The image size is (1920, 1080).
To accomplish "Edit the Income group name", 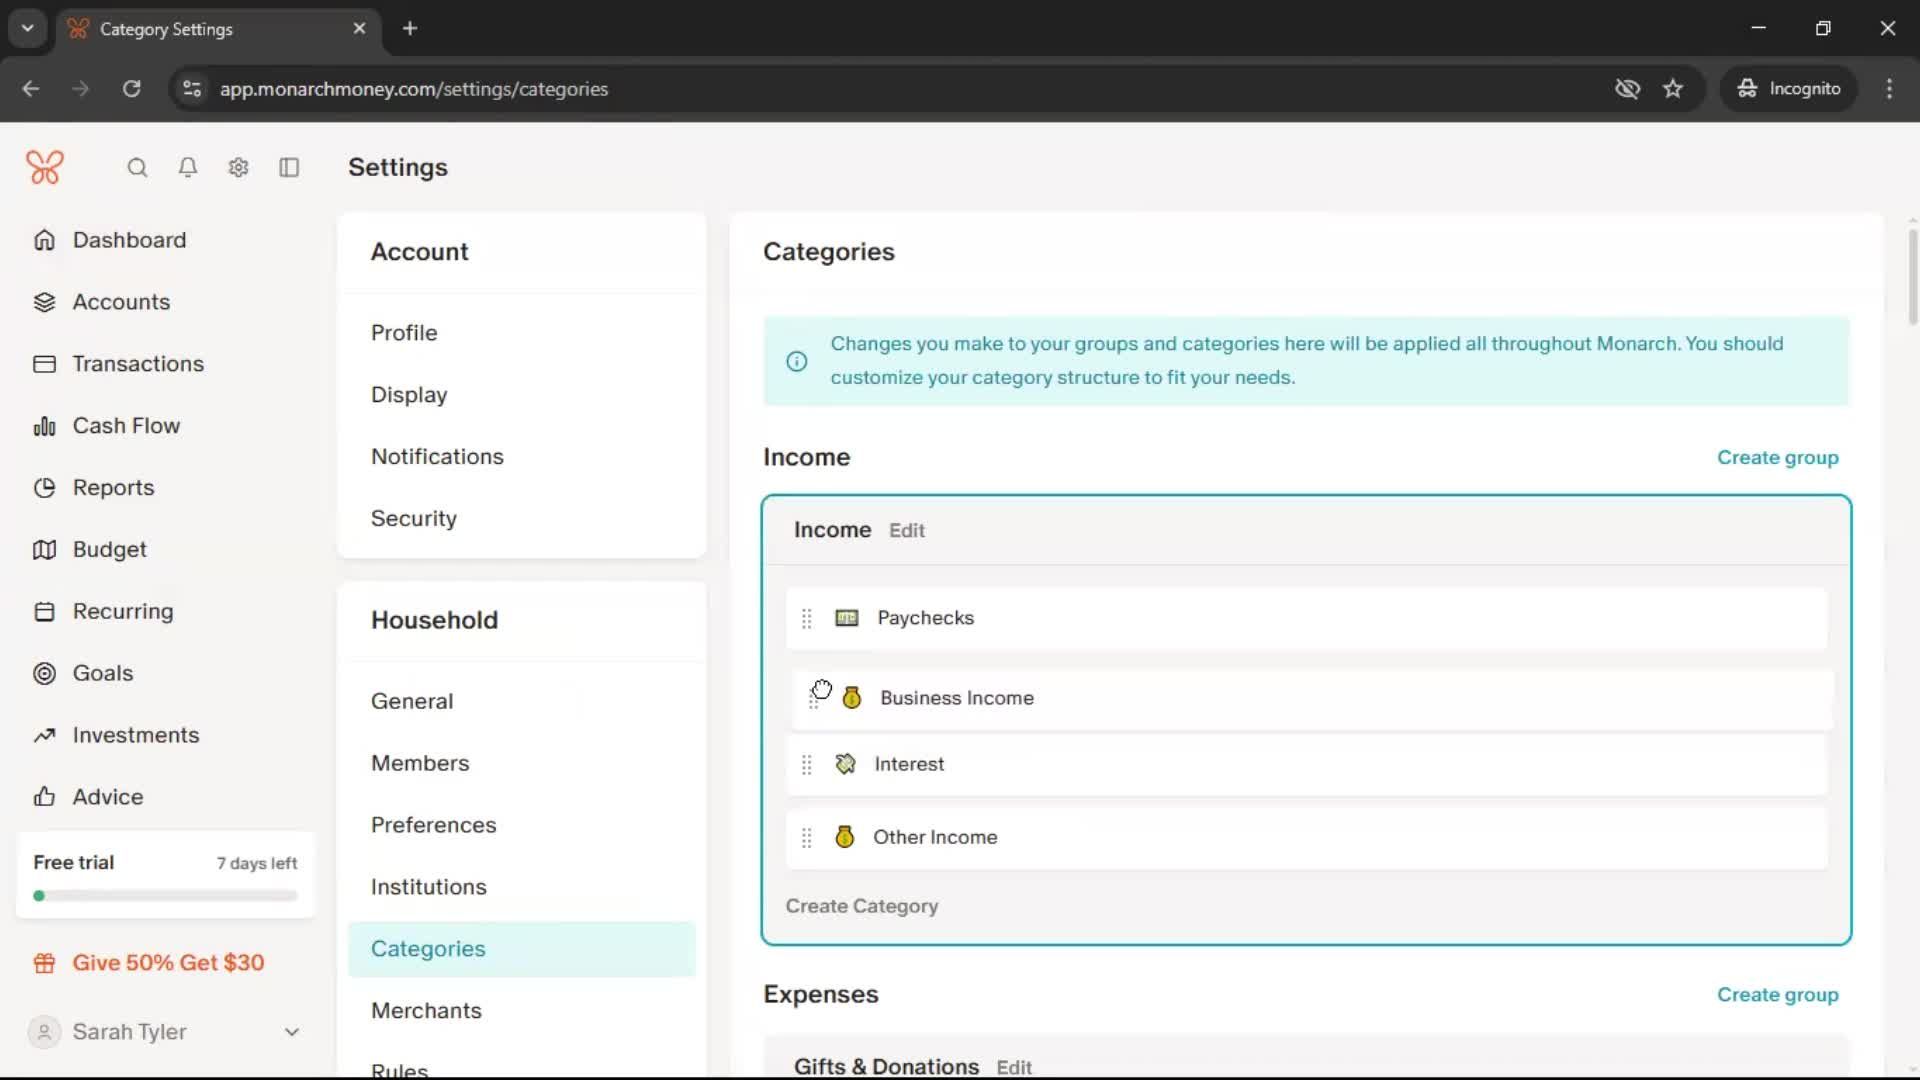I will tap(906, 531).
